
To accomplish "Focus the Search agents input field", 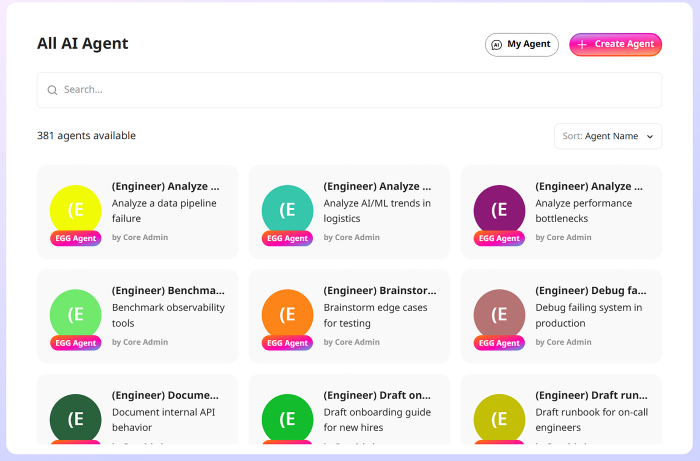I will [350, 90].
